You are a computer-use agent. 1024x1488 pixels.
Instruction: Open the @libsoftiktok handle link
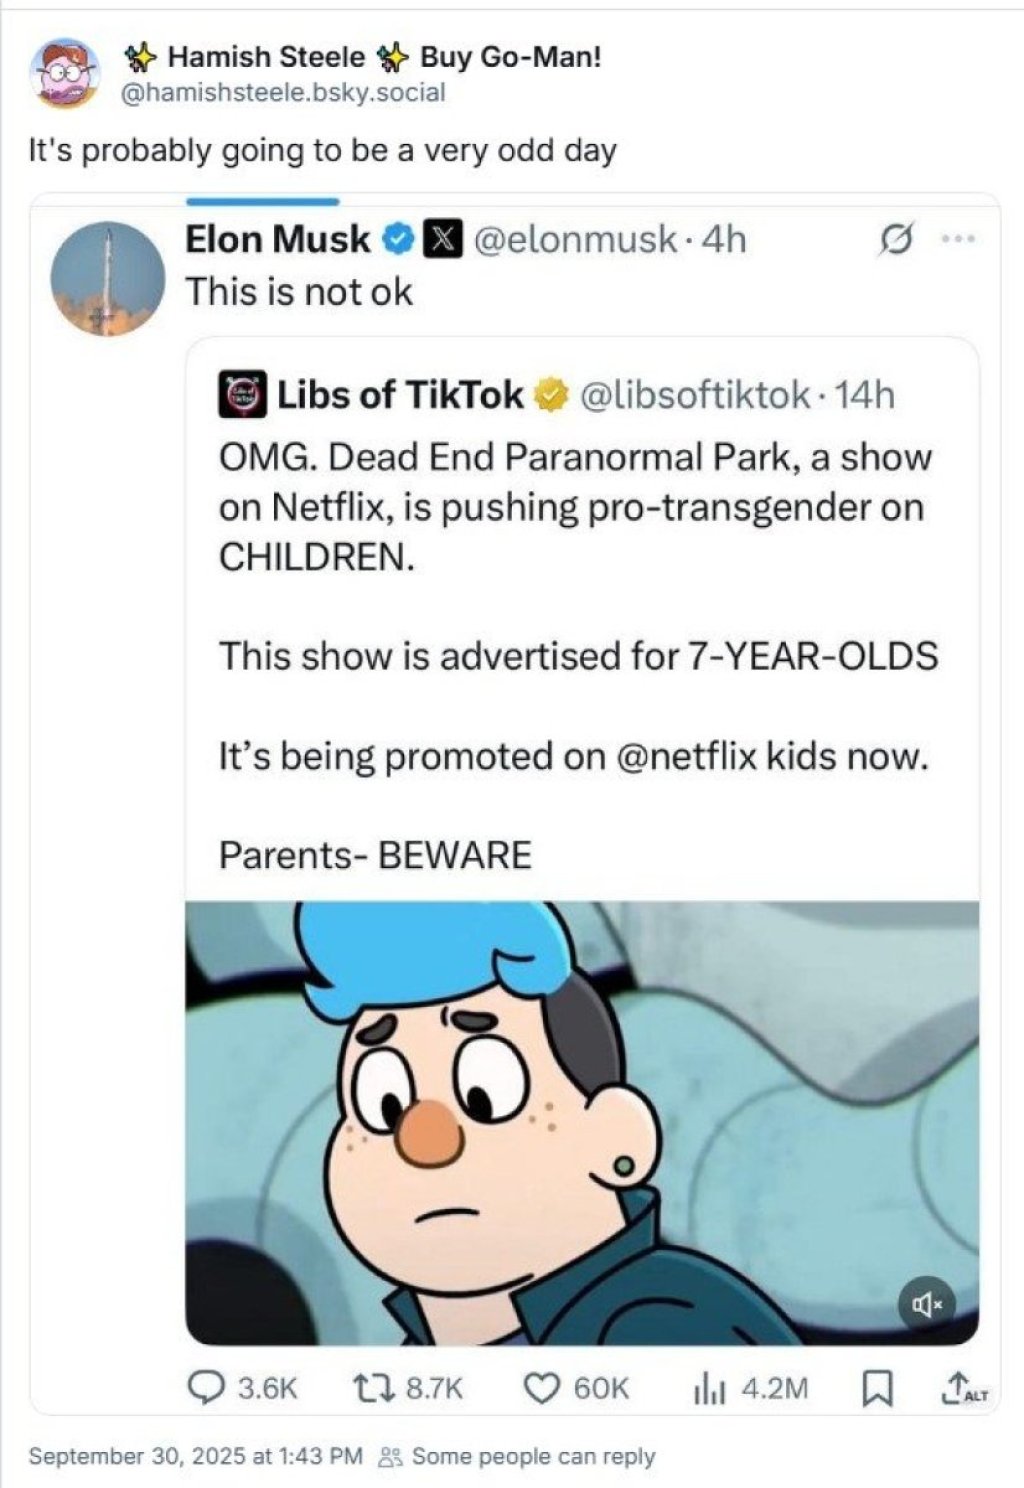(x=695, y=395)
